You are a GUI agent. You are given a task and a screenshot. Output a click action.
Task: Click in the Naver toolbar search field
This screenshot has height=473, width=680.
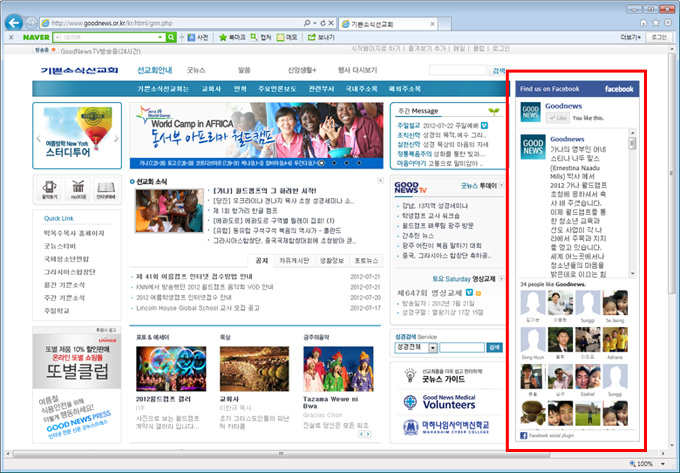click(x=108, y=37)
